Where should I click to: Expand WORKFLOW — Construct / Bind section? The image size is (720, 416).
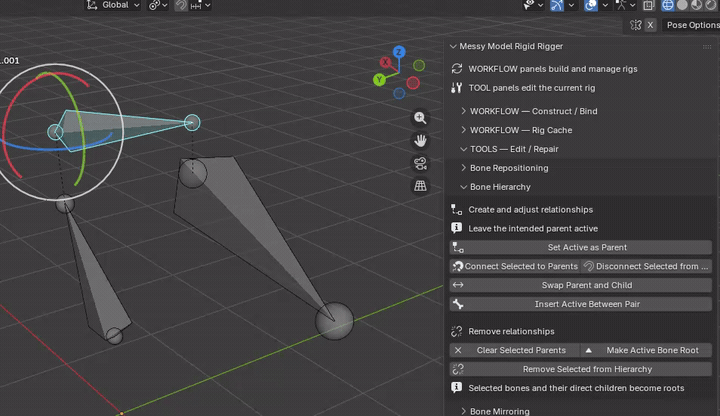(x=463, y=111)
